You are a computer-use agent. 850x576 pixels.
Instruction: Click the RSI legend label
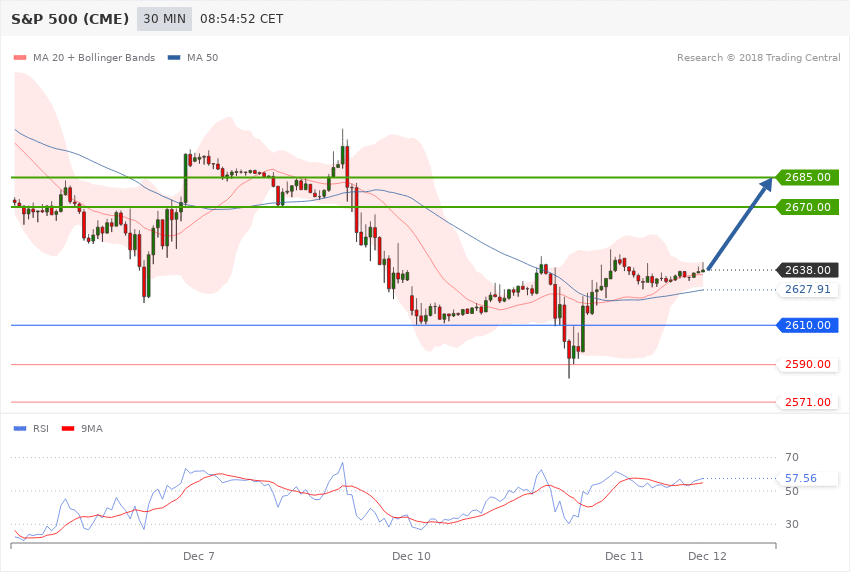tap(41, 429)
